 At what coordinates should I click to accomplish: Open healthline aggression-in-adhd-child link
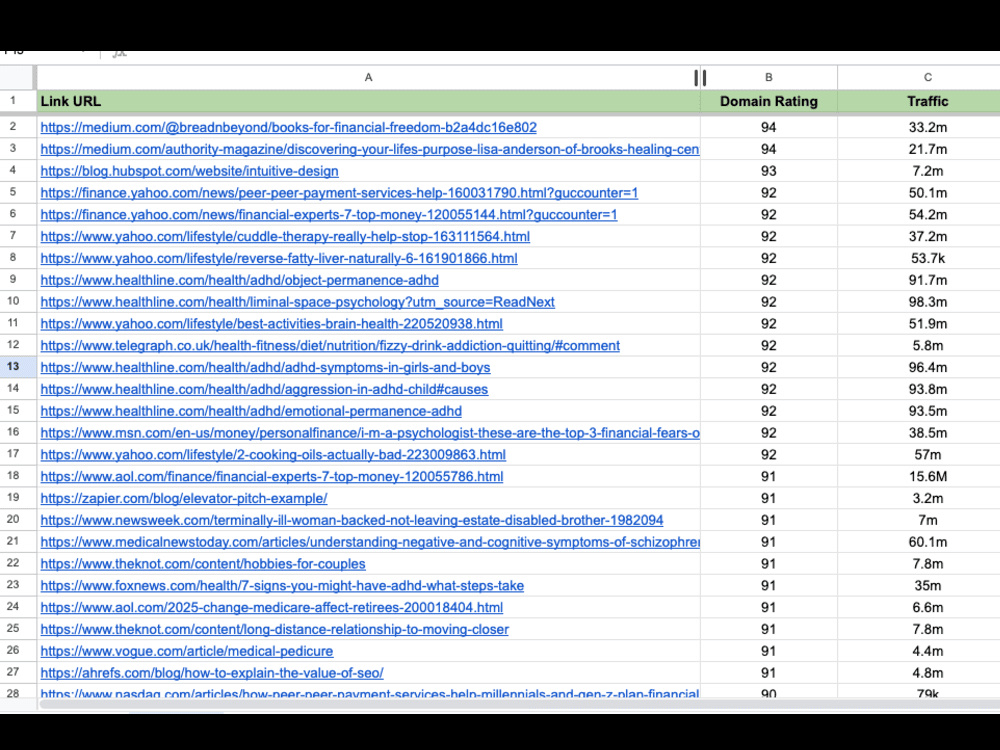click(264, 389)
